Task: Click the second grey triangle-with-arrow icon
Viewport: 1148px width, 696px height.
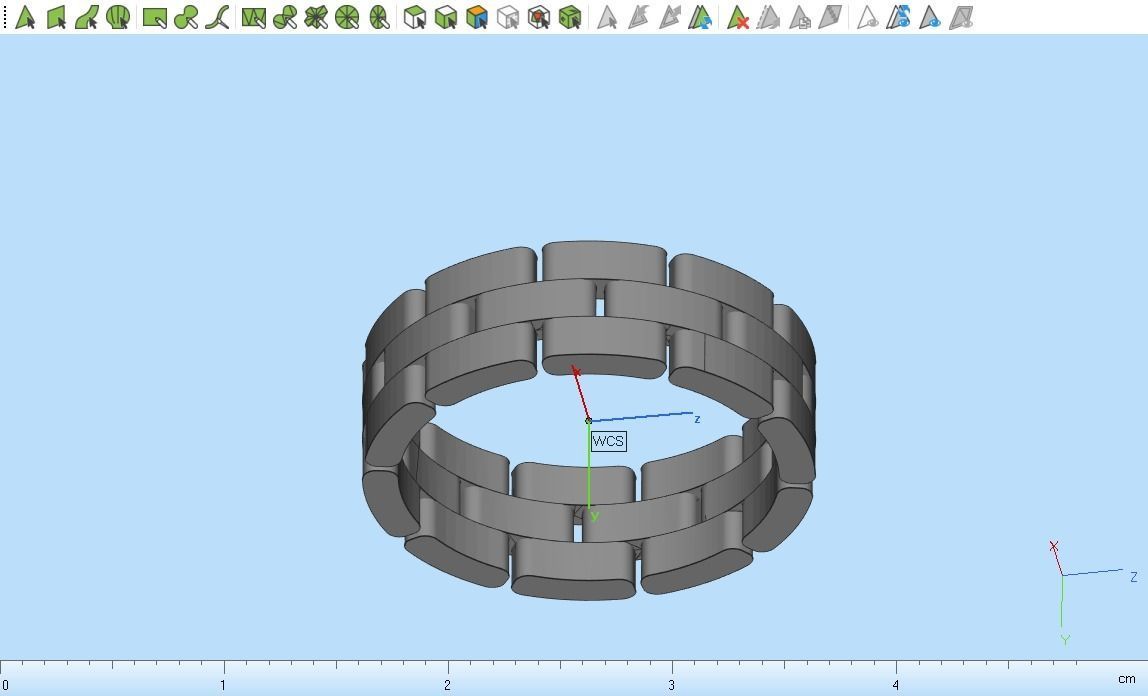Action: [x=669, y=17]
